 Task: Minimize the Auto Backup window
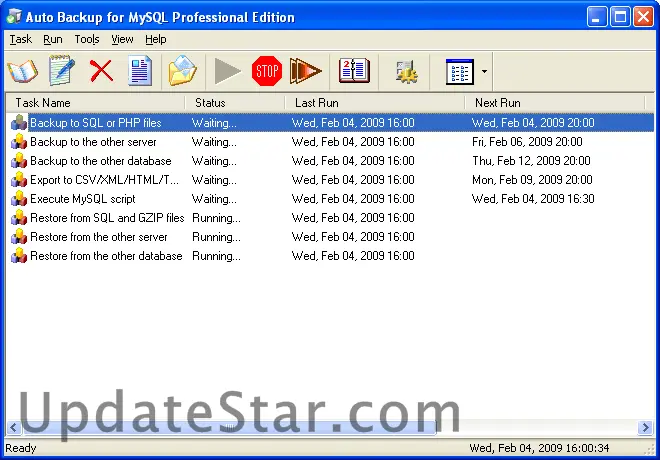point(596,17)
